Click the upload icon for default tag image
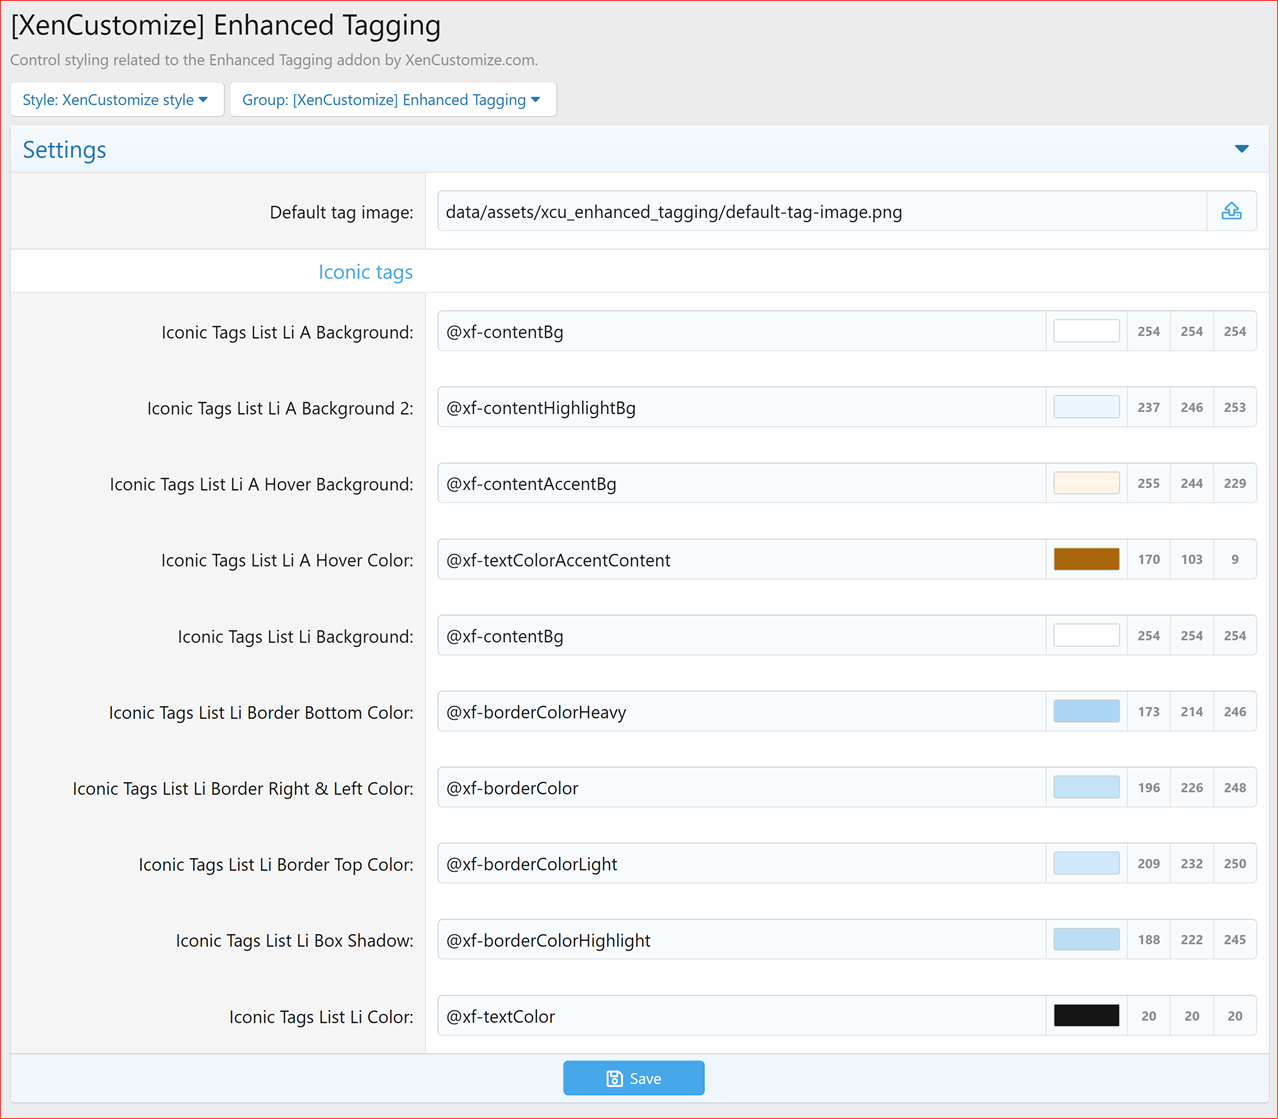1278x1119 pixels. click(x=1231, y=211)
